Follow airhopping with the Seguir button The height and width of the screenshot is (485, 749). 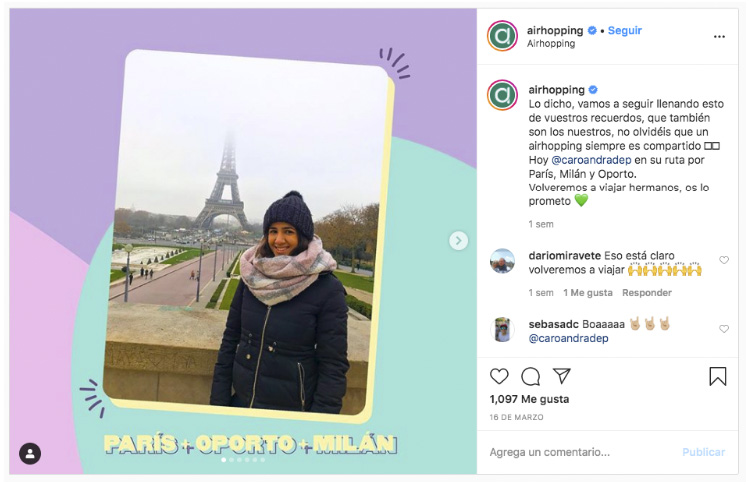625,31
